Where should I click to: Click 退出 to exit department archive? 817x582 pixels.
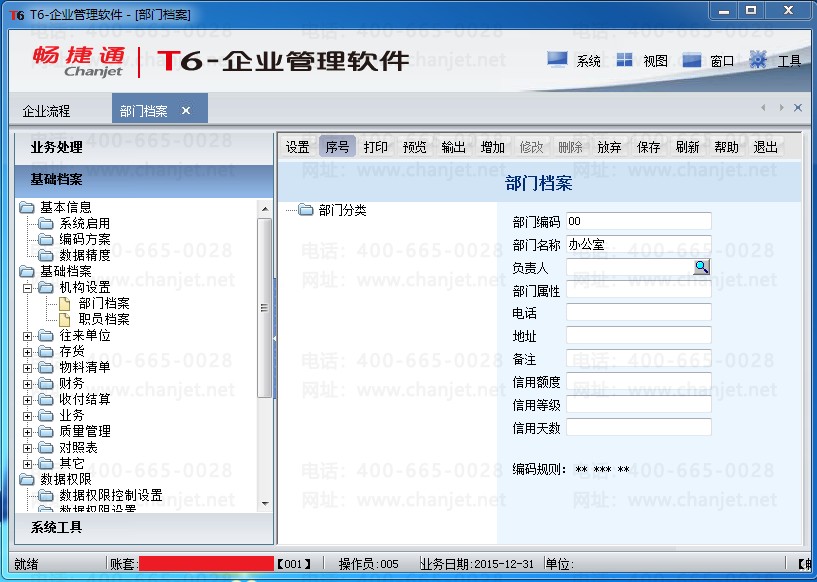[765, 147]
